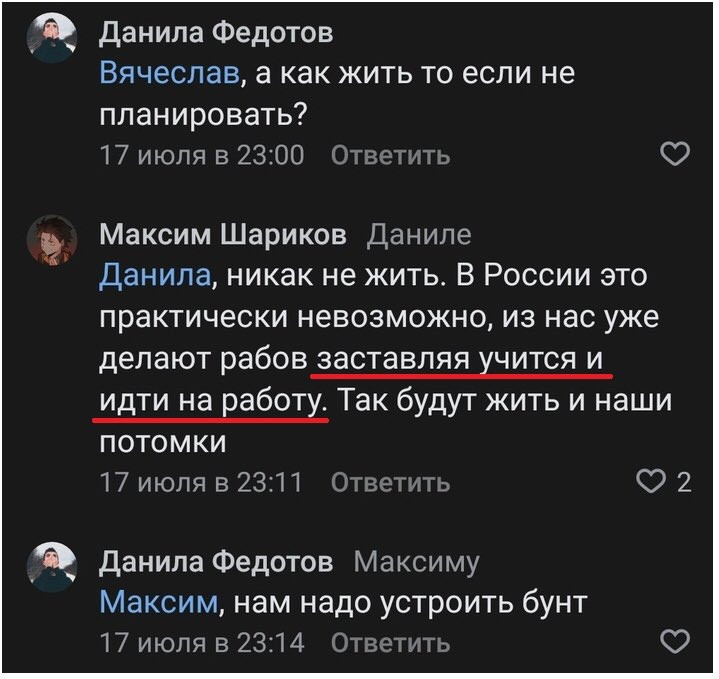Reply to the 23:14 comment
The width and height of the screenshot is (719, 679).
point(389,642)
